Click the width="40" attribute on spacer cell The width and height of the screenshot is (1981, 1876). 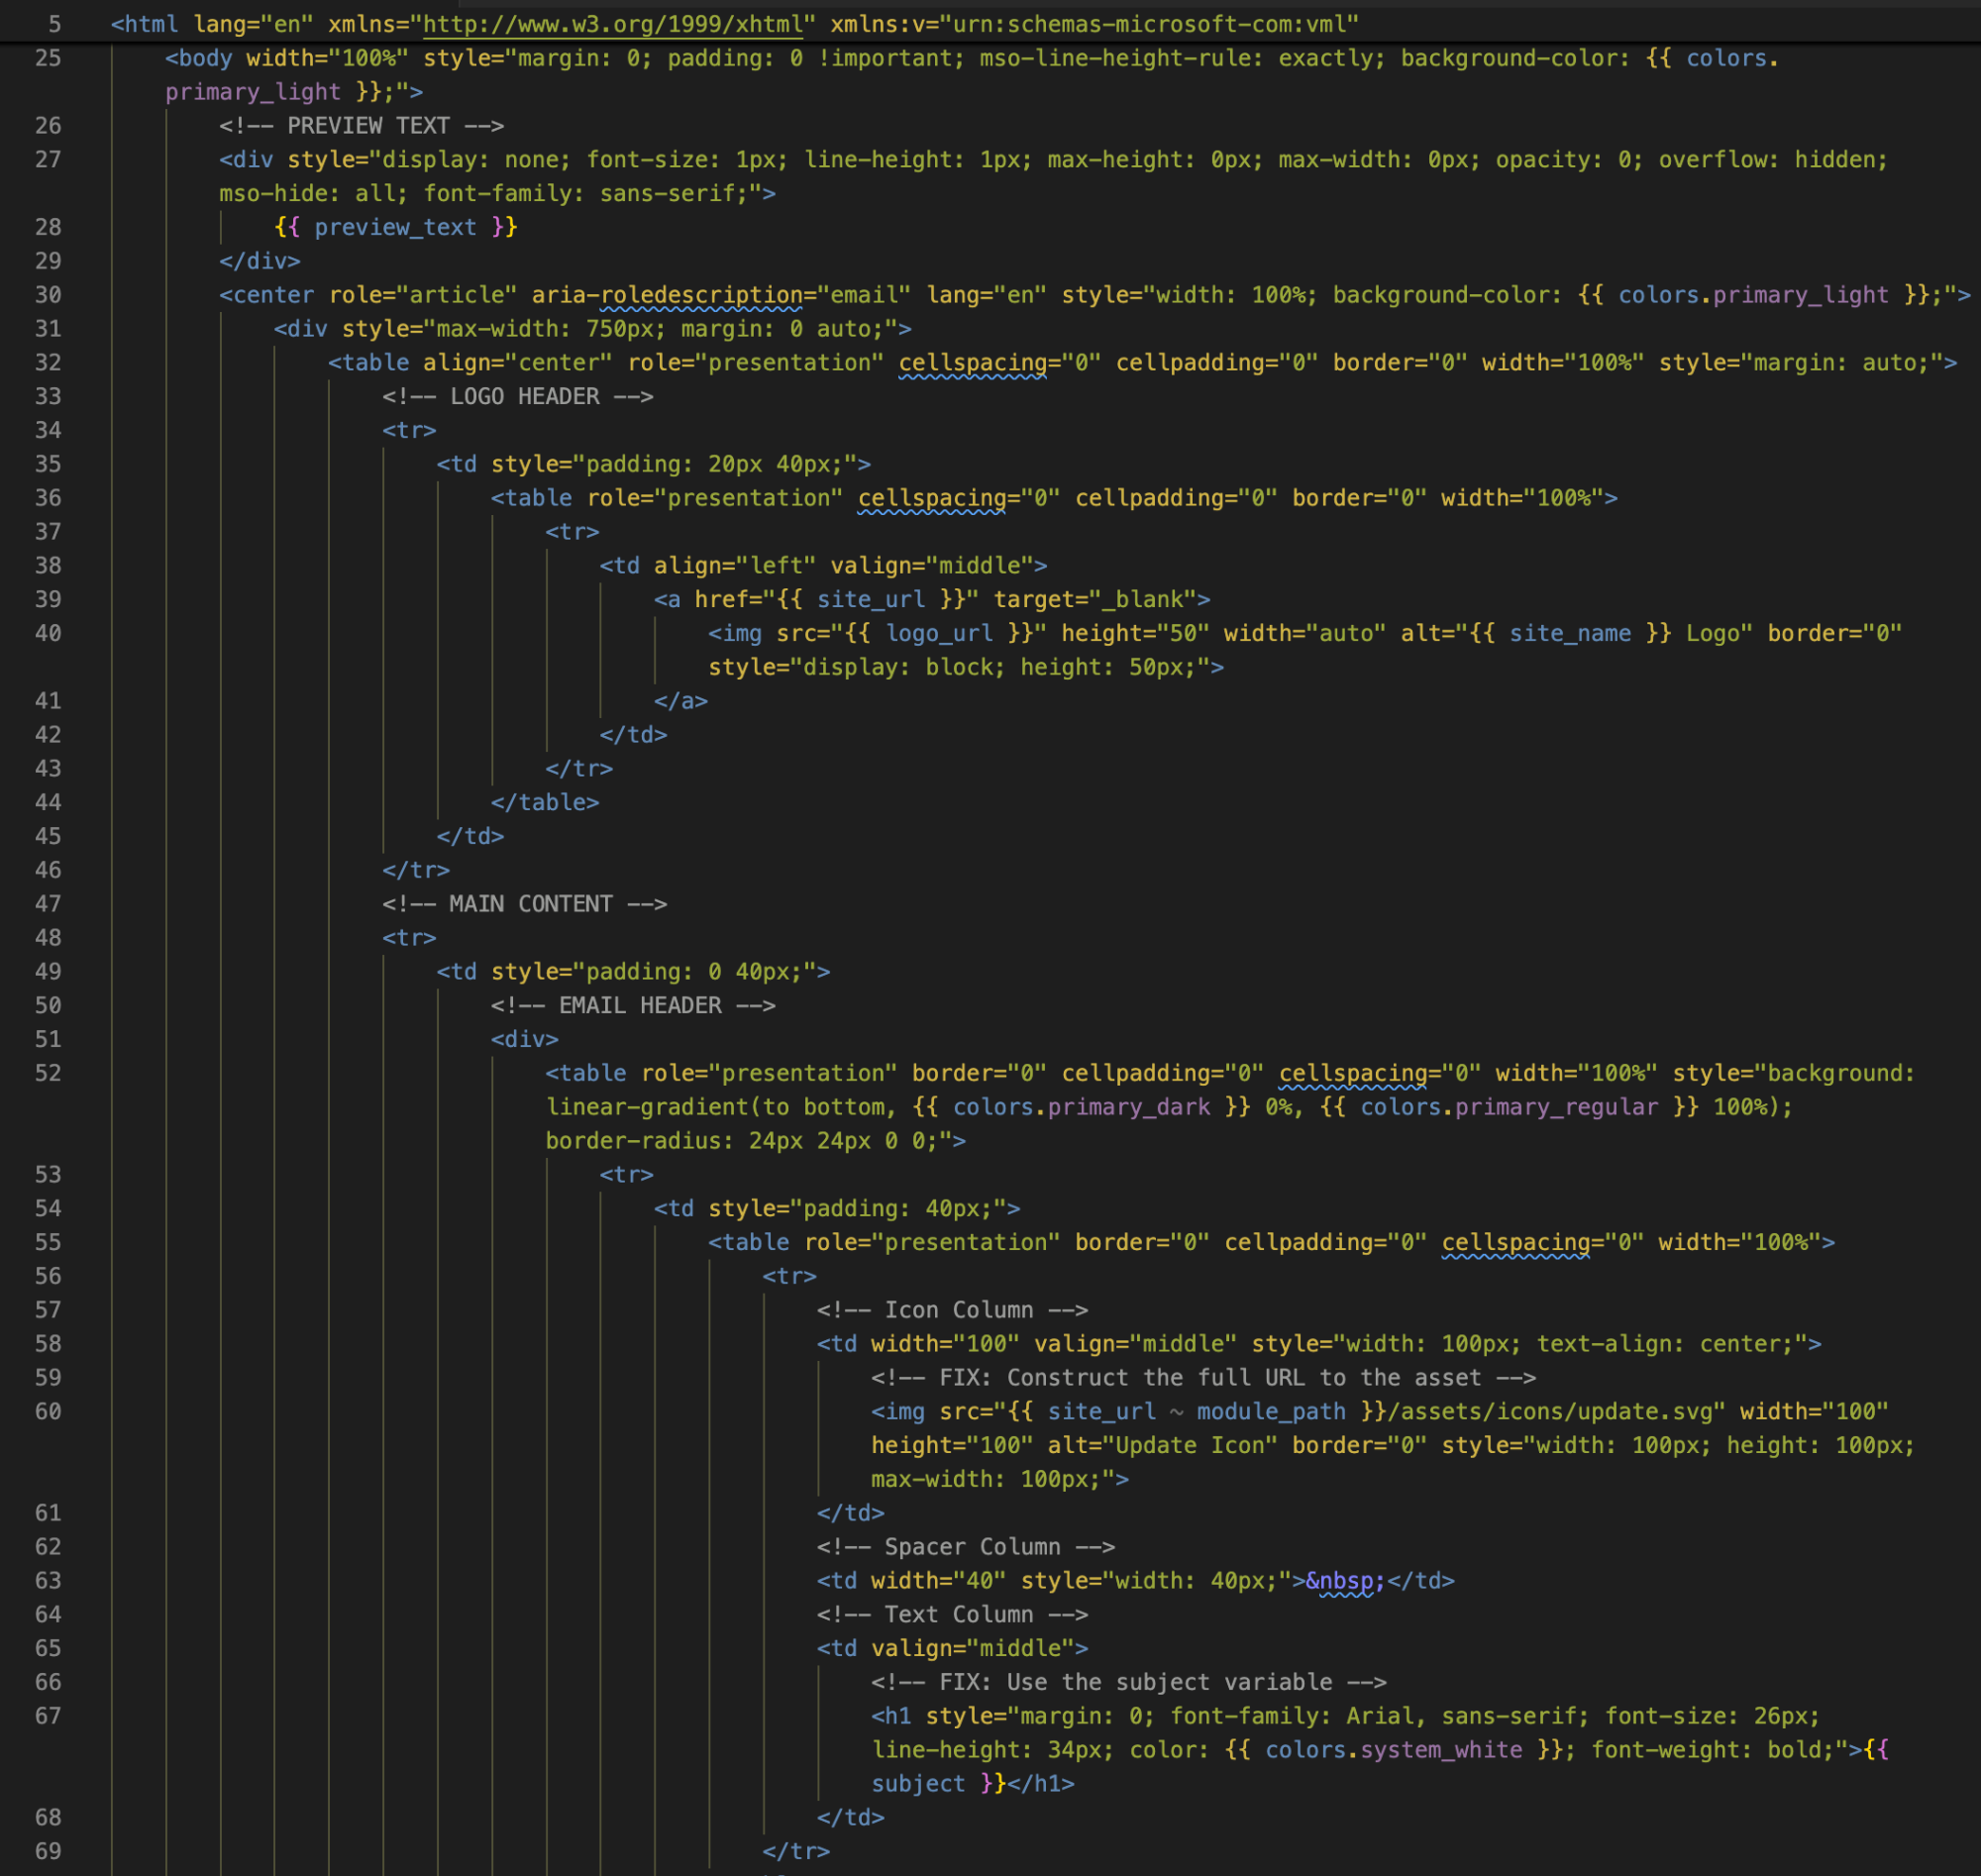(939, 1581)
